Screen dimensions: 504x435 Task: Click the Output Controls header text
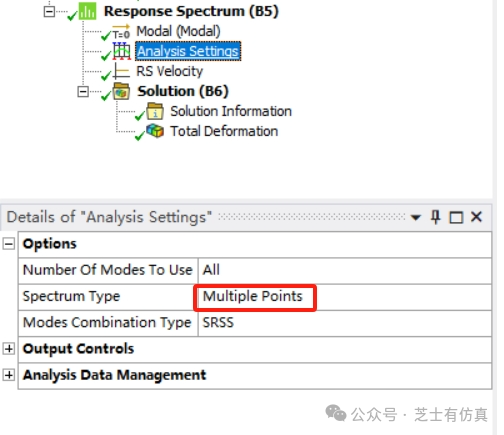tap(78, 349)
